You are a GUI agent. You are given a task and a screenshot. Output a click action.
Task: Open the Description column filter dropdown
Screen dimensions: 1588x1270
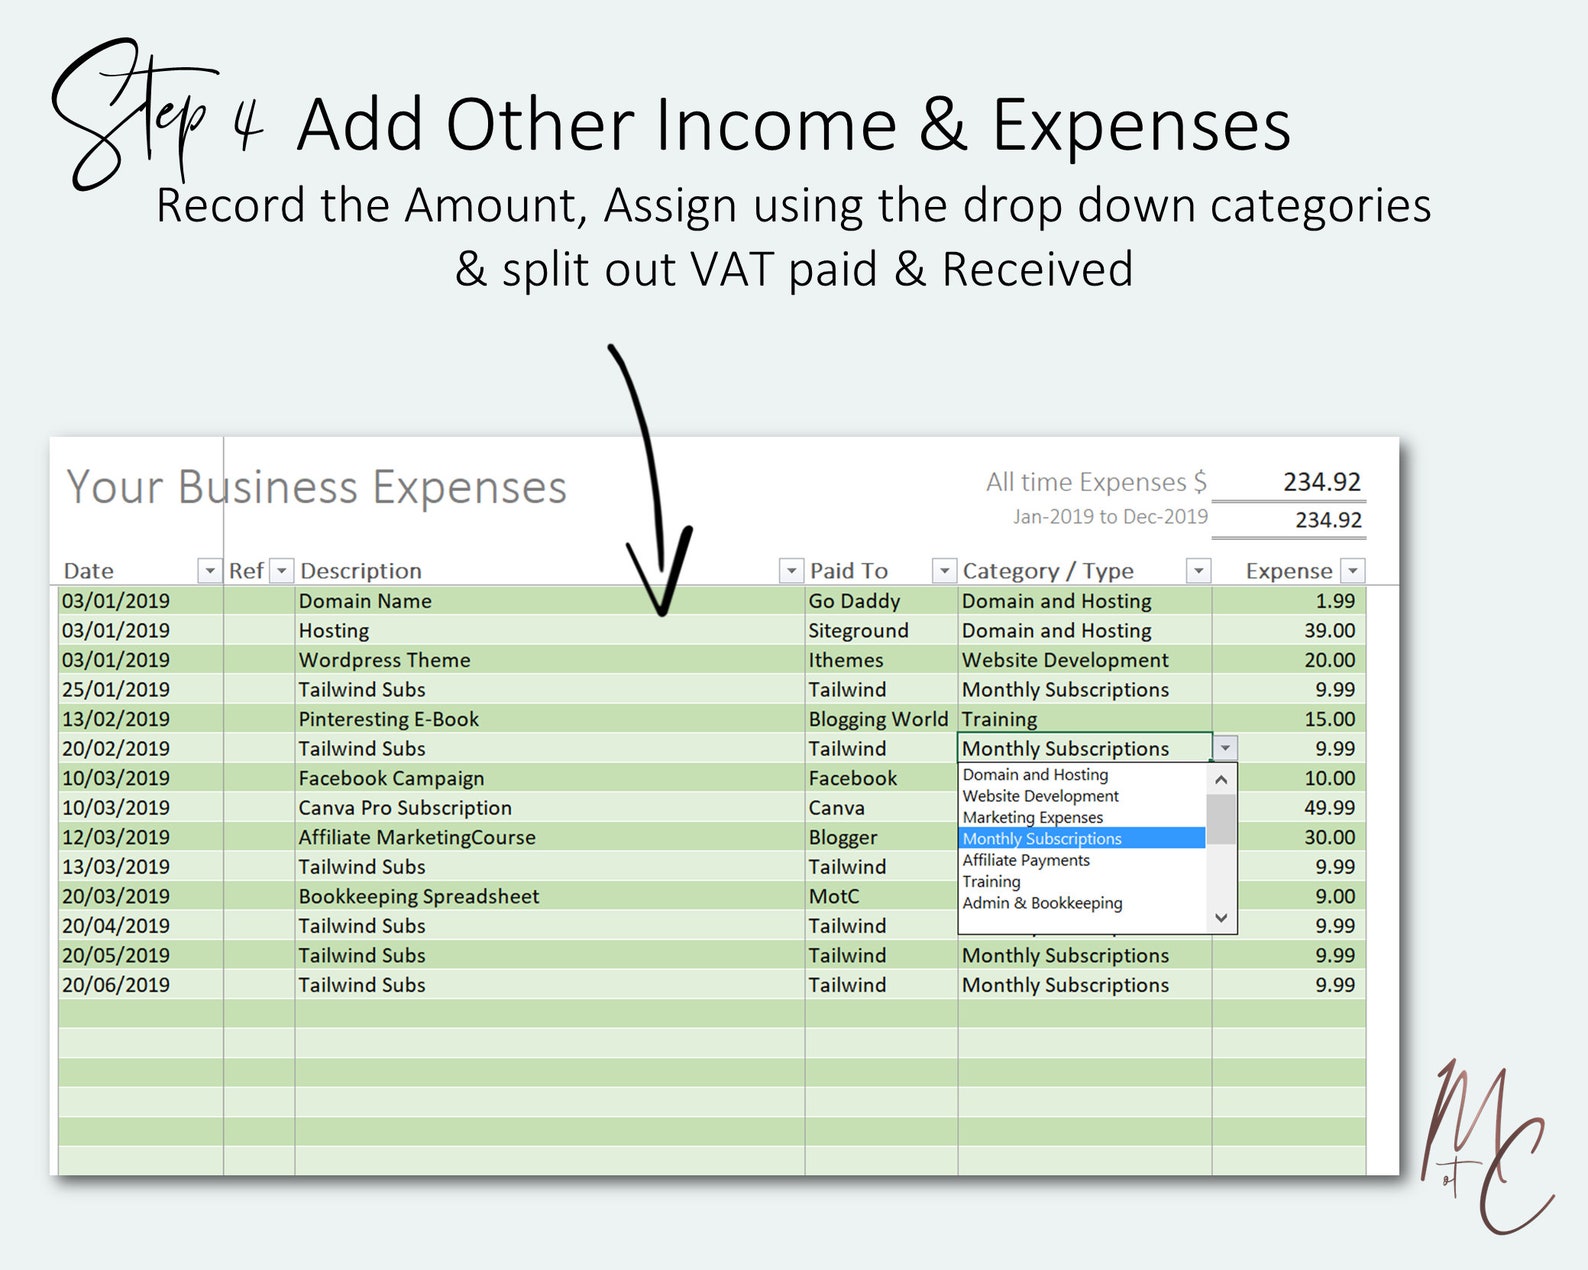click(791, 571)
